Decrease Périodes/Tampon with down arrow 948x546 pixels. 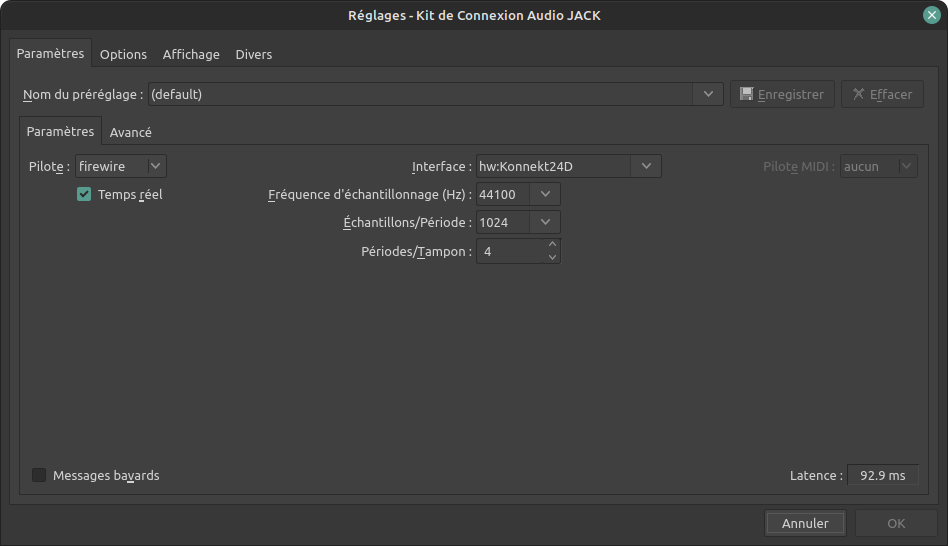(x=552, y=257)
